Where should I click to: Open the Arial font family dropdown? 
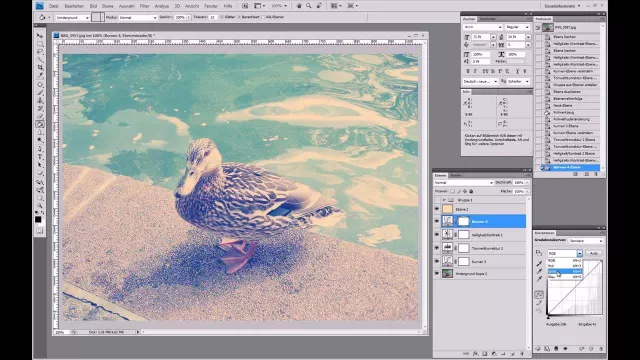[x=482, y=27]
